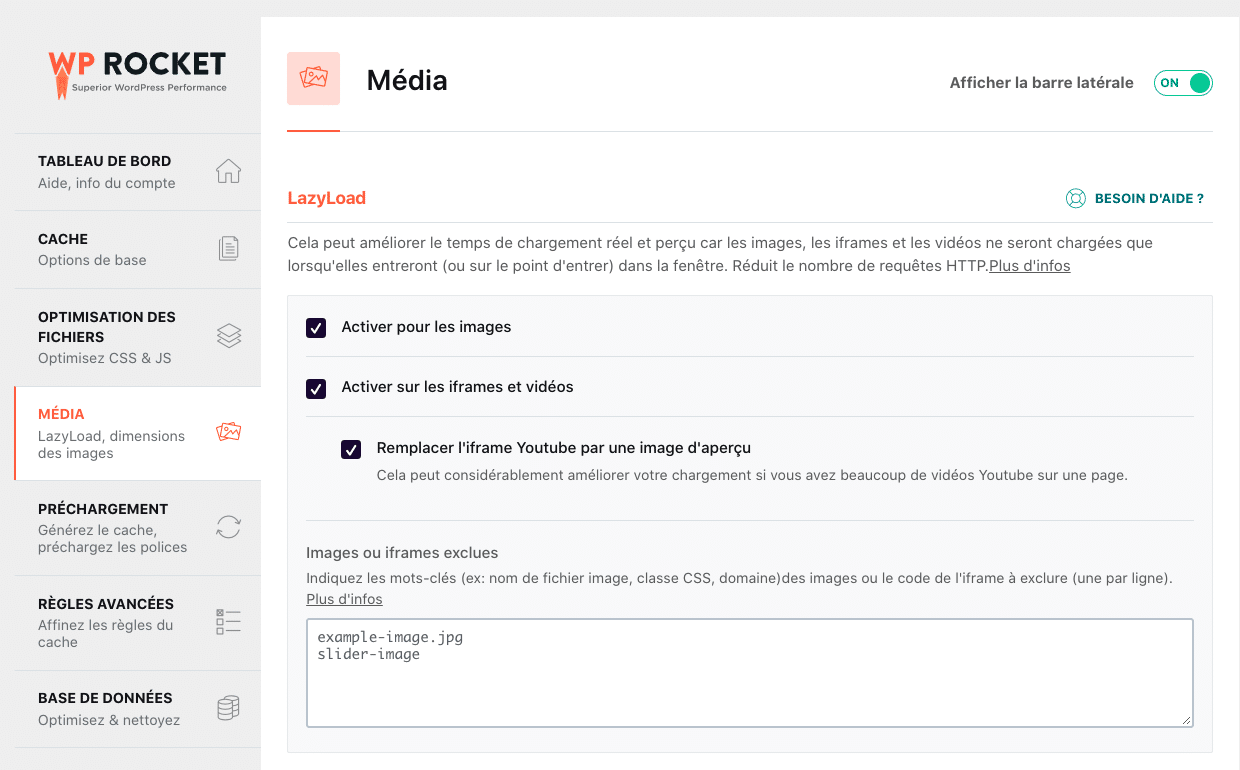Screen dimensions: 1240x770
Task: Disable Remplacer l'iframe Youtube par une image d'aperçu
Action: tap(351, 449)
